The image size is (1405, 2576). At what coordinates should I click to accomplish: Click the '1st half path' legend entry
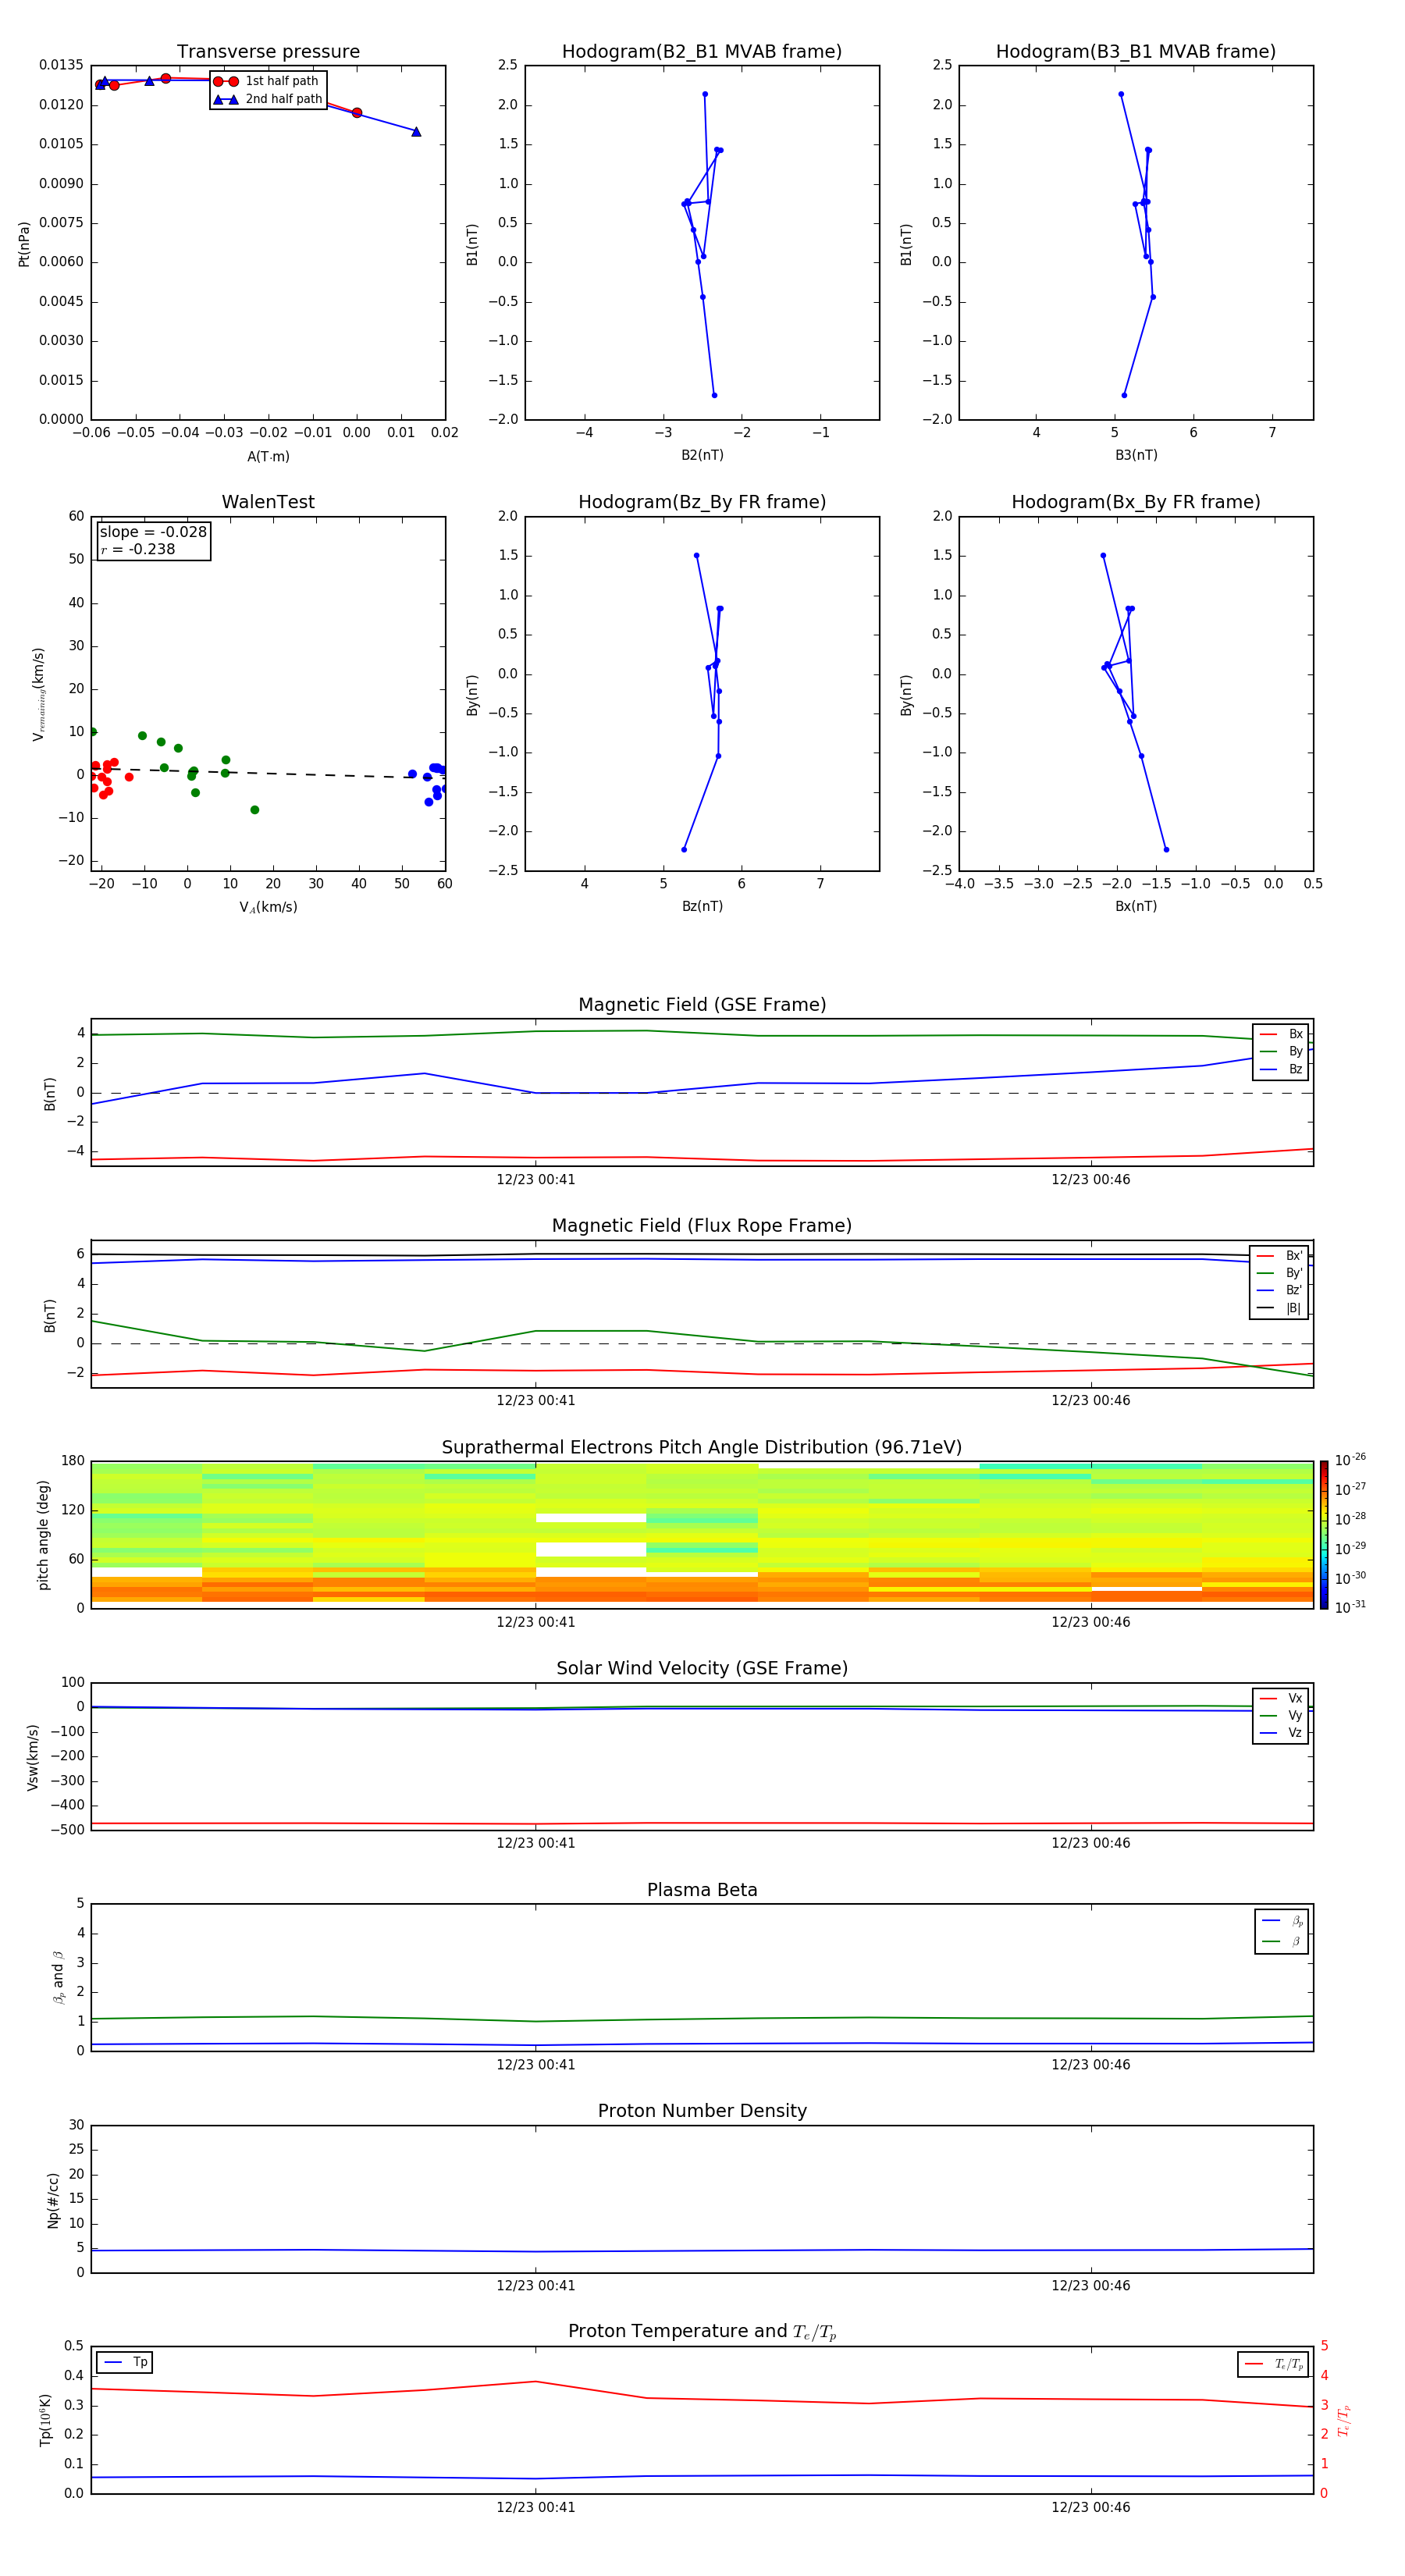267,81
